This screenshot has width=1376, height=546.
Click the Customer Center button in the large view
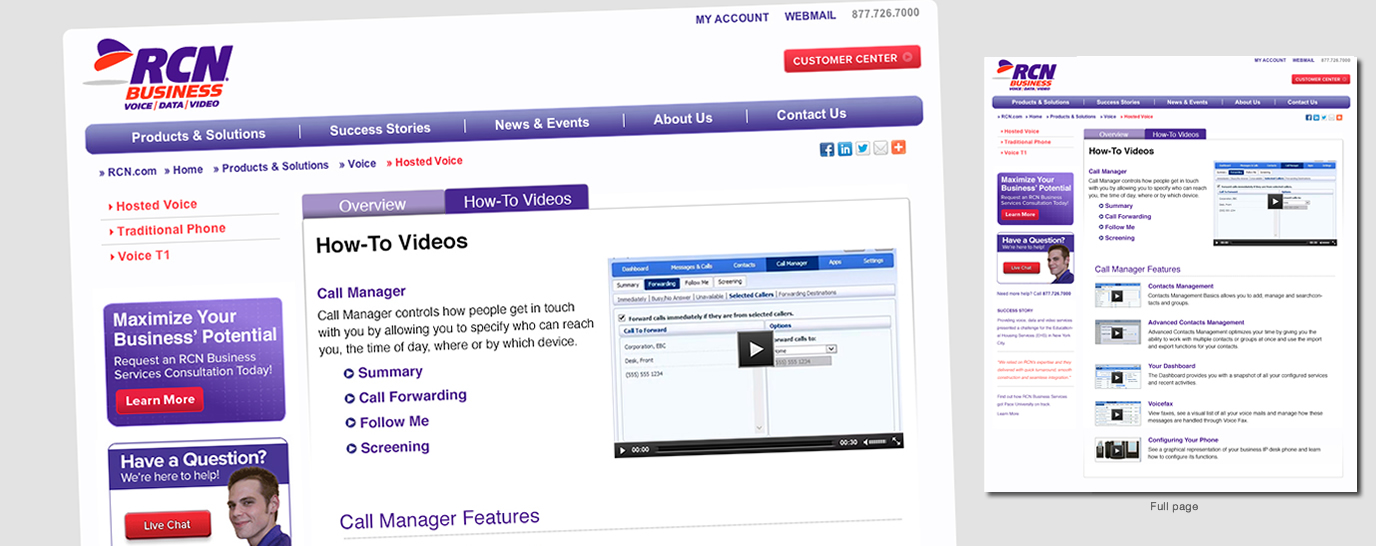click(852, 59)
